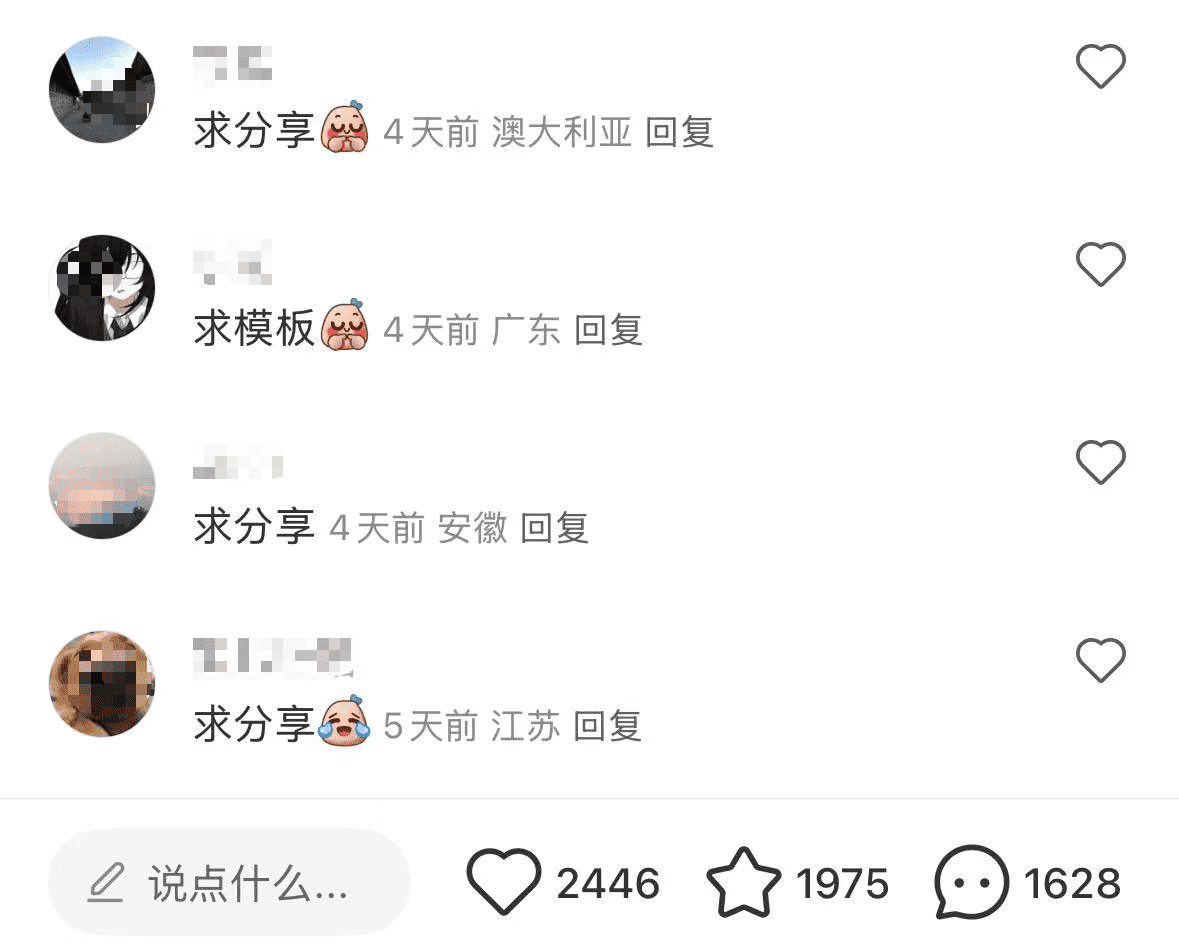Reply to the comment from 澳大利亚
This screenshot has width=1179, height=946.
(680, 132)
